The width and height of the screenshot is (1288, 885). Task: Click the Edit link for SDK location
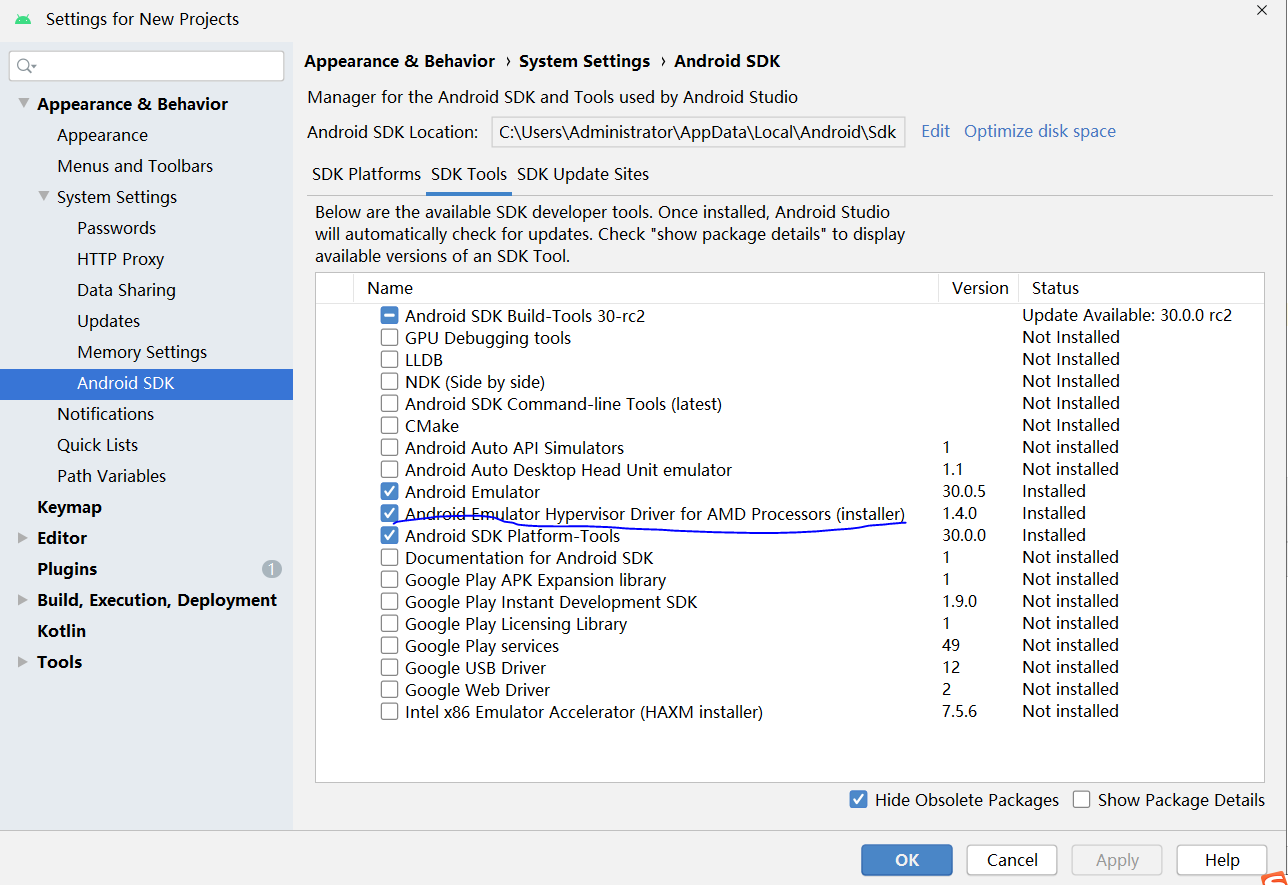click(935, 131)
